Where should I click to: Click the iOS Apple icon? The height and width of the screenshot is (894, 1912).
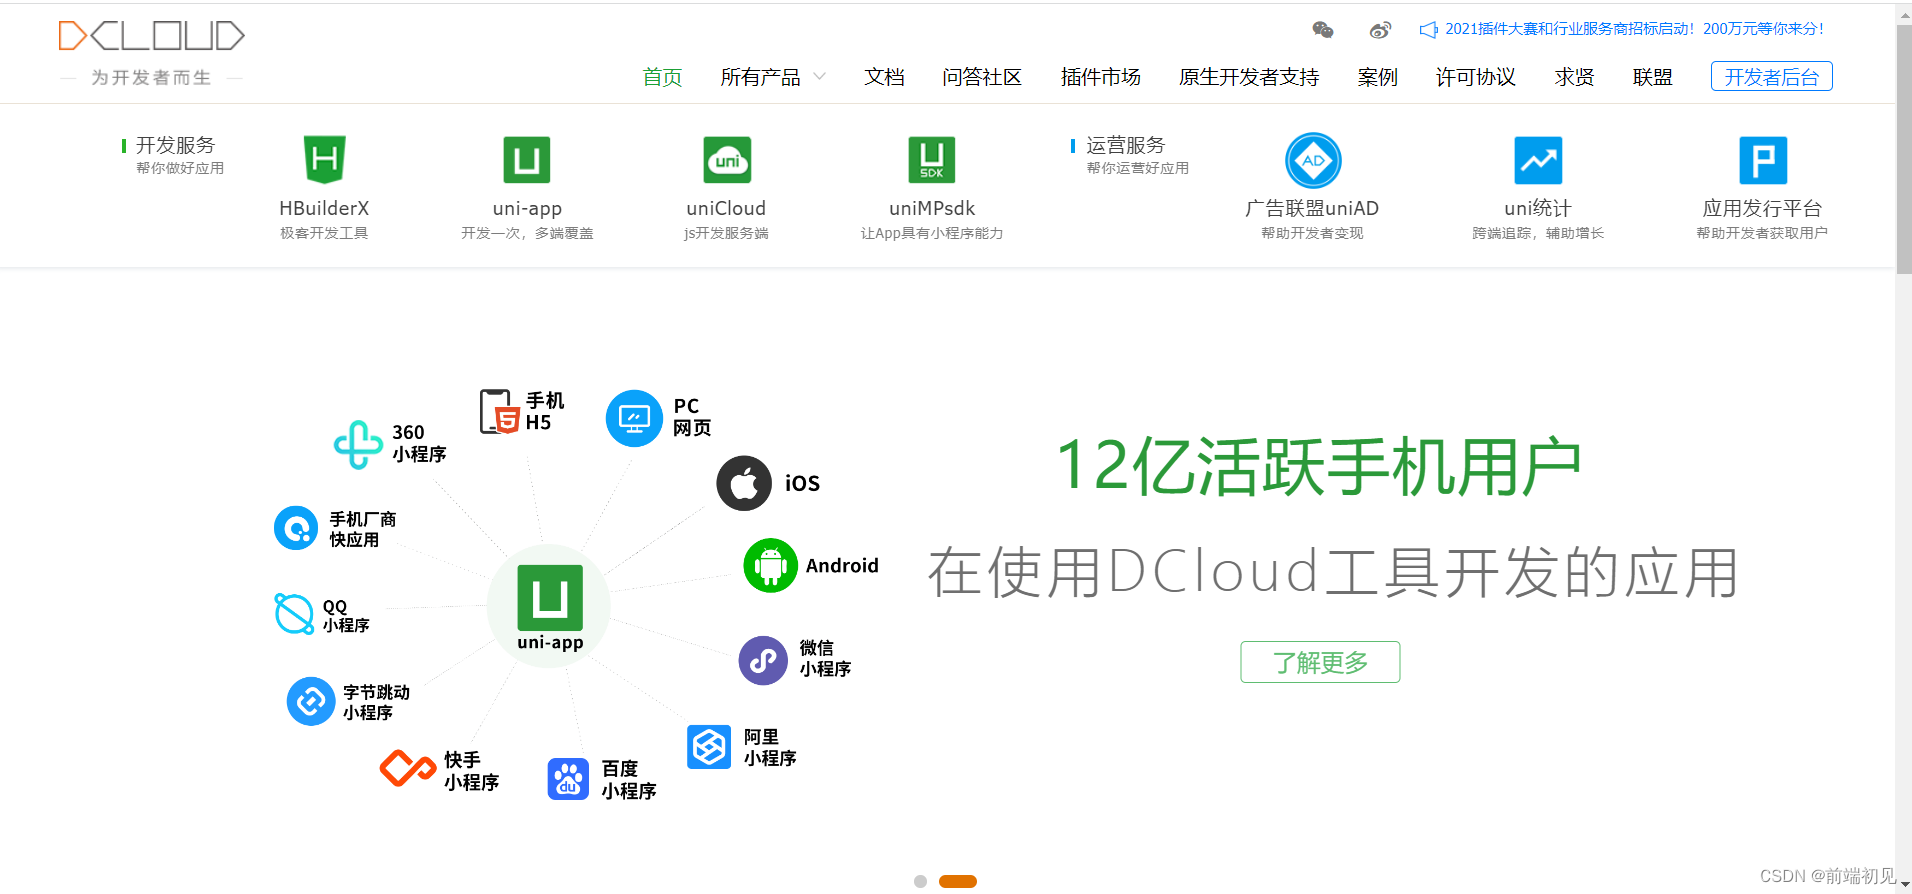(x=744, y=483)
